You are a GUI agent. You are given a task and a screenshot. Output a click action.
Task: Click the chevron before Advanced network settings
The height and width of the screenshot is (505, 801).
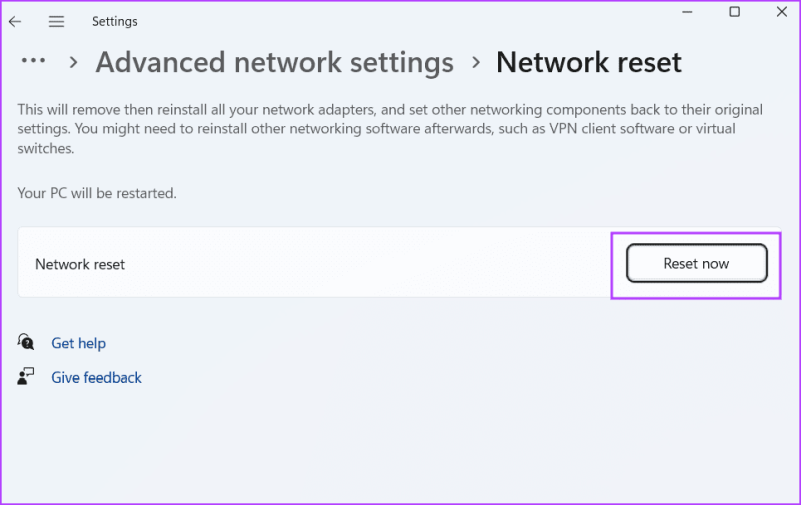click(73, 62)
